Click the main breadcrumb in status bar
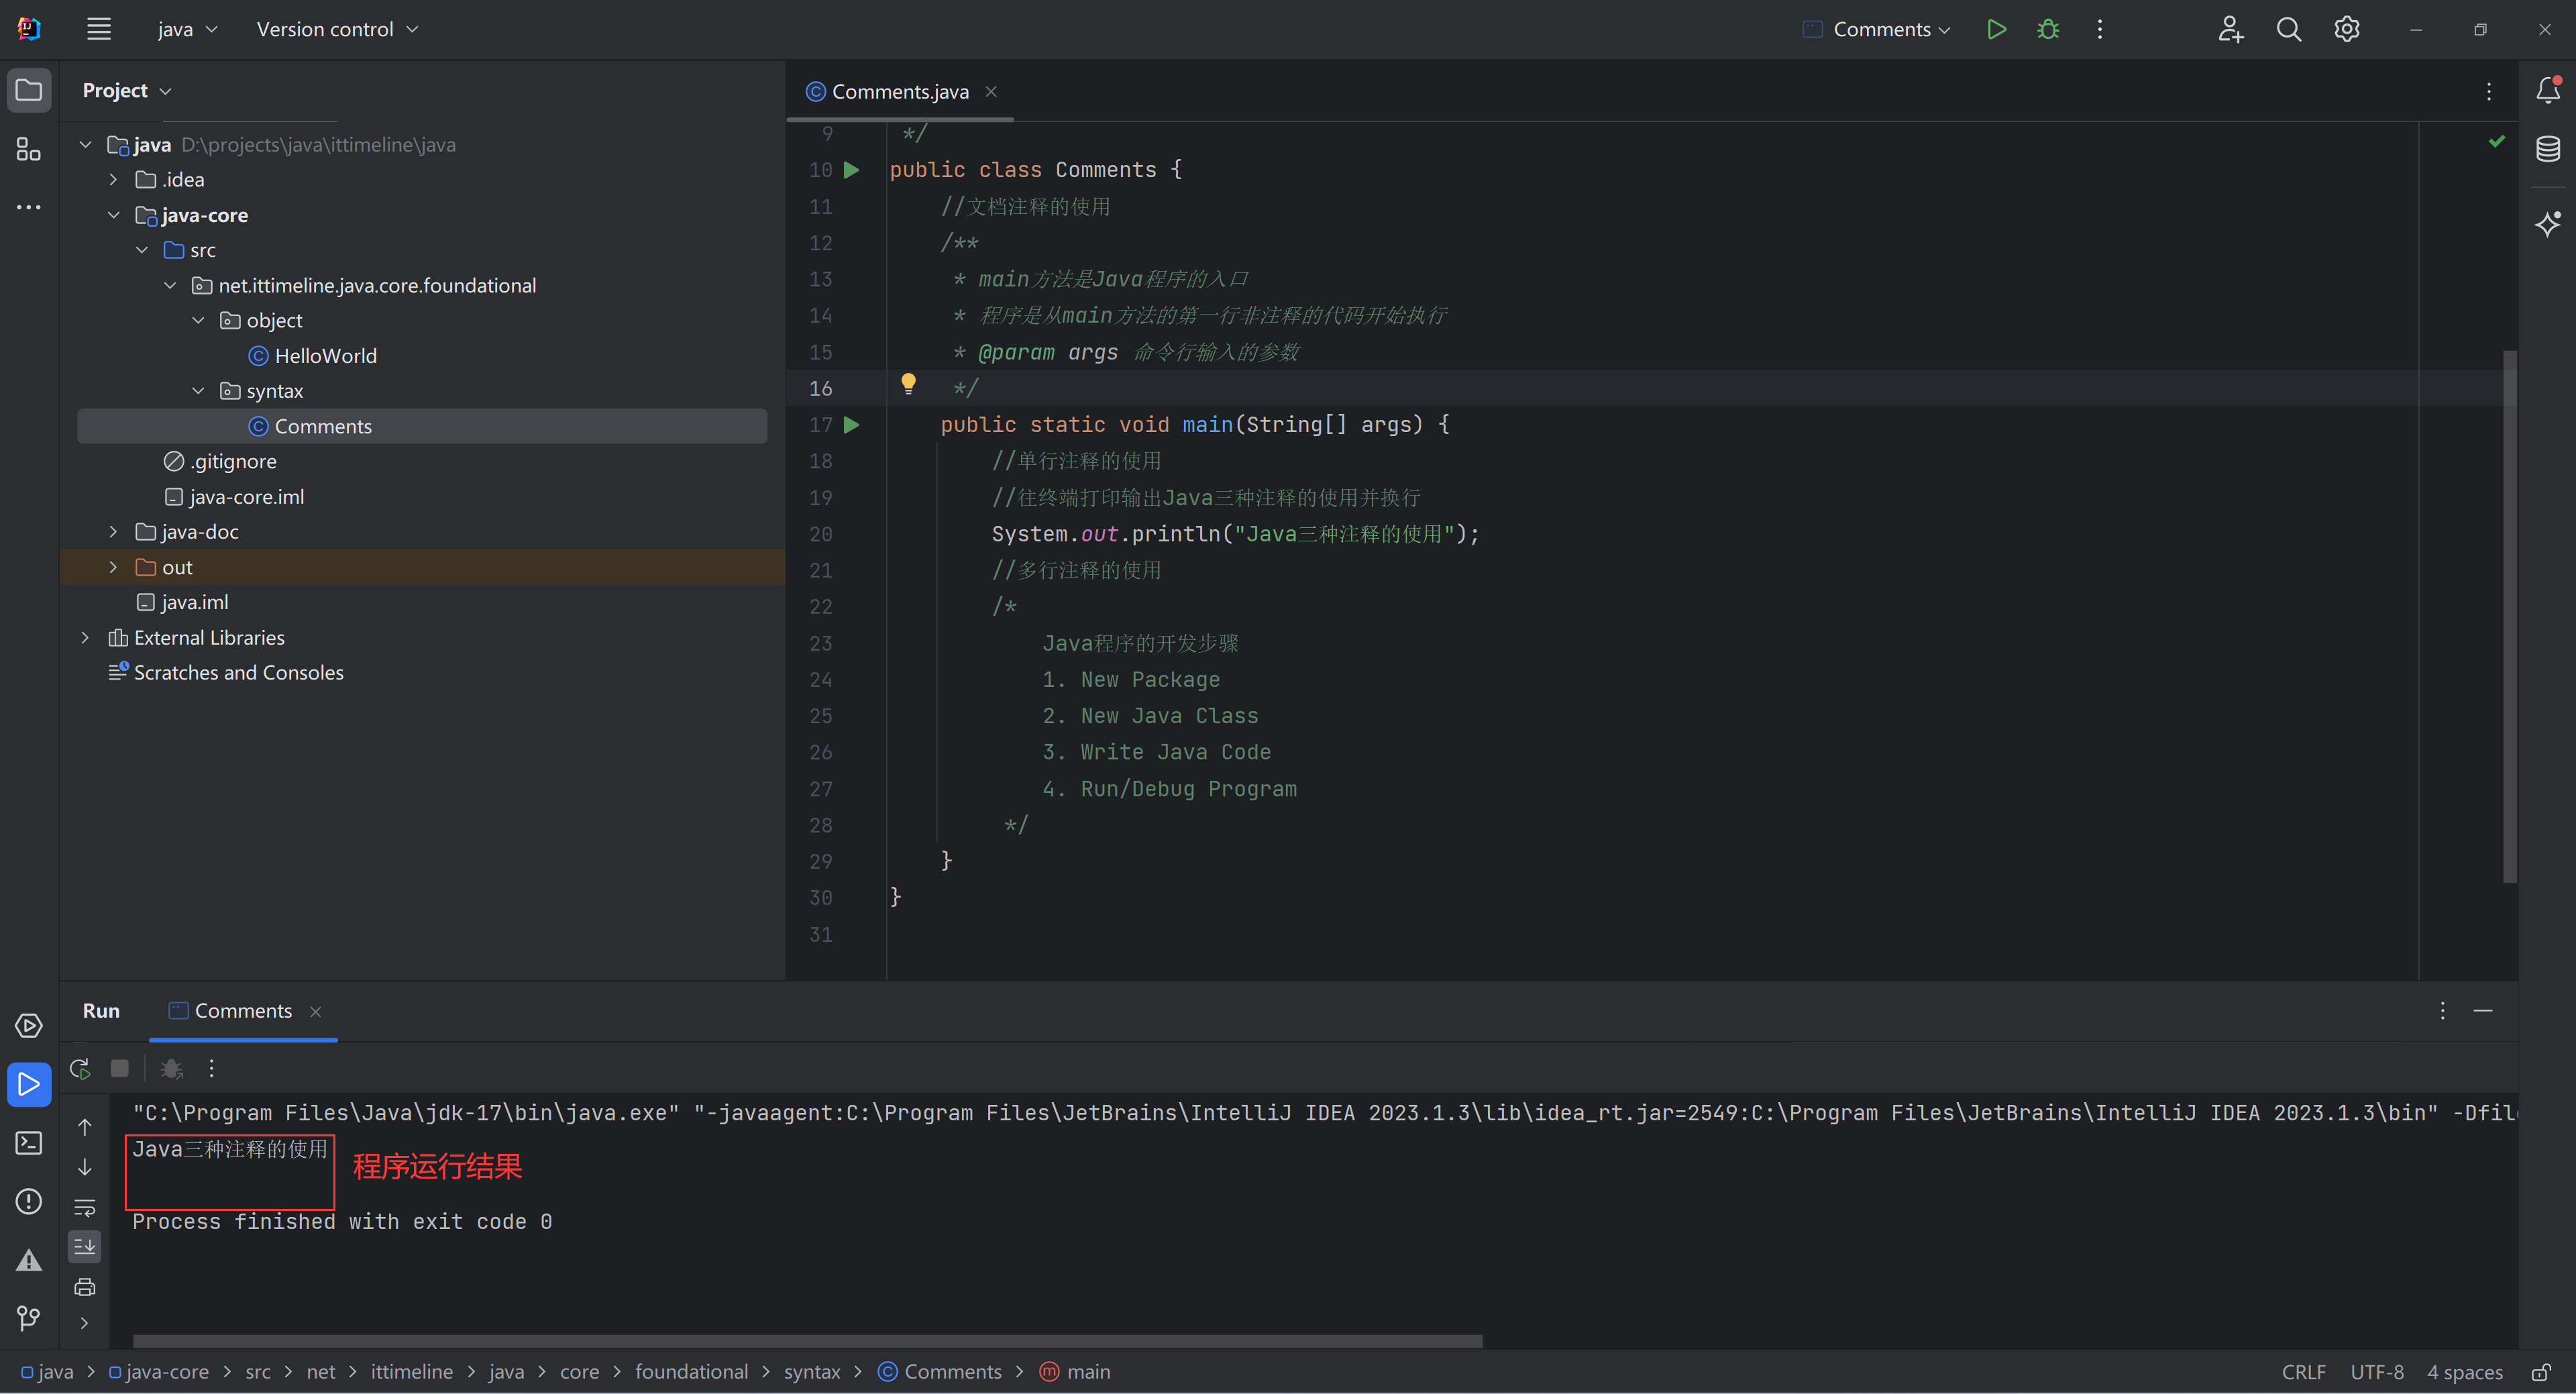 pos(1075,1372)
